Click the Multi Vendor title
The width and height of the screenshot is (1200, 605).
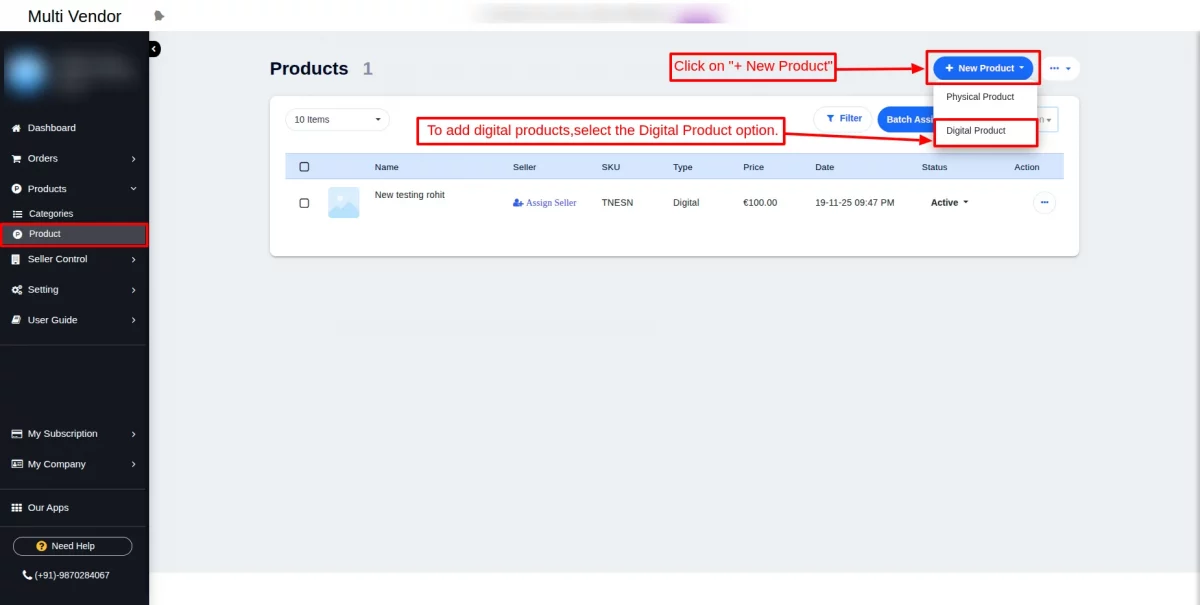(75, 16)
